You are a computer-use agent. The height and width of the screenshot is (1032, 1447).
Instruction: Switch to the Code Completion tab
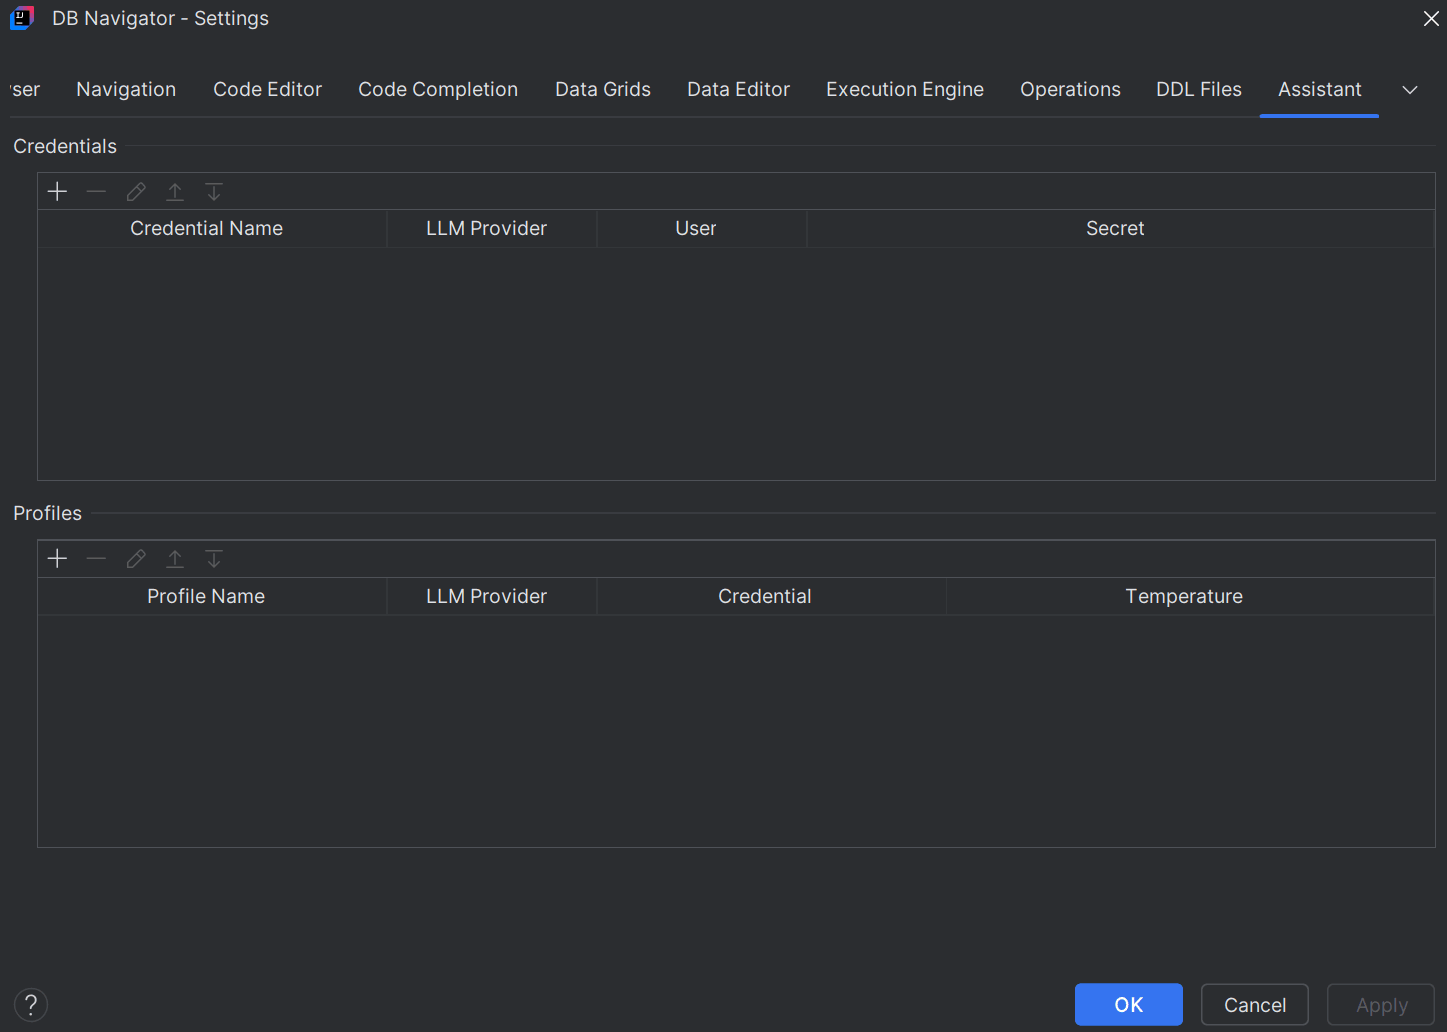(x=438, y=89)
